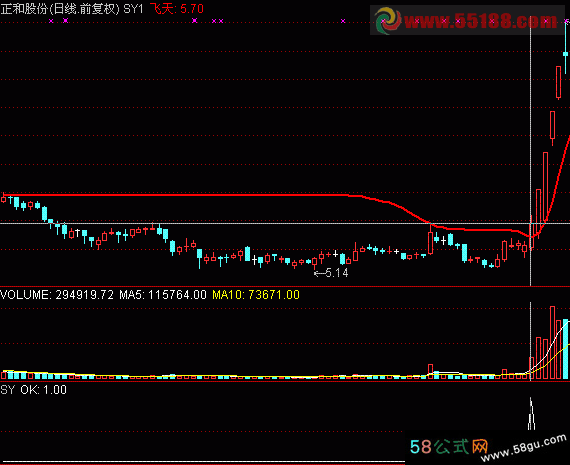Click the SY1 indicator name
This screenshot has height=465, width=570.
(x=133, y=9)
